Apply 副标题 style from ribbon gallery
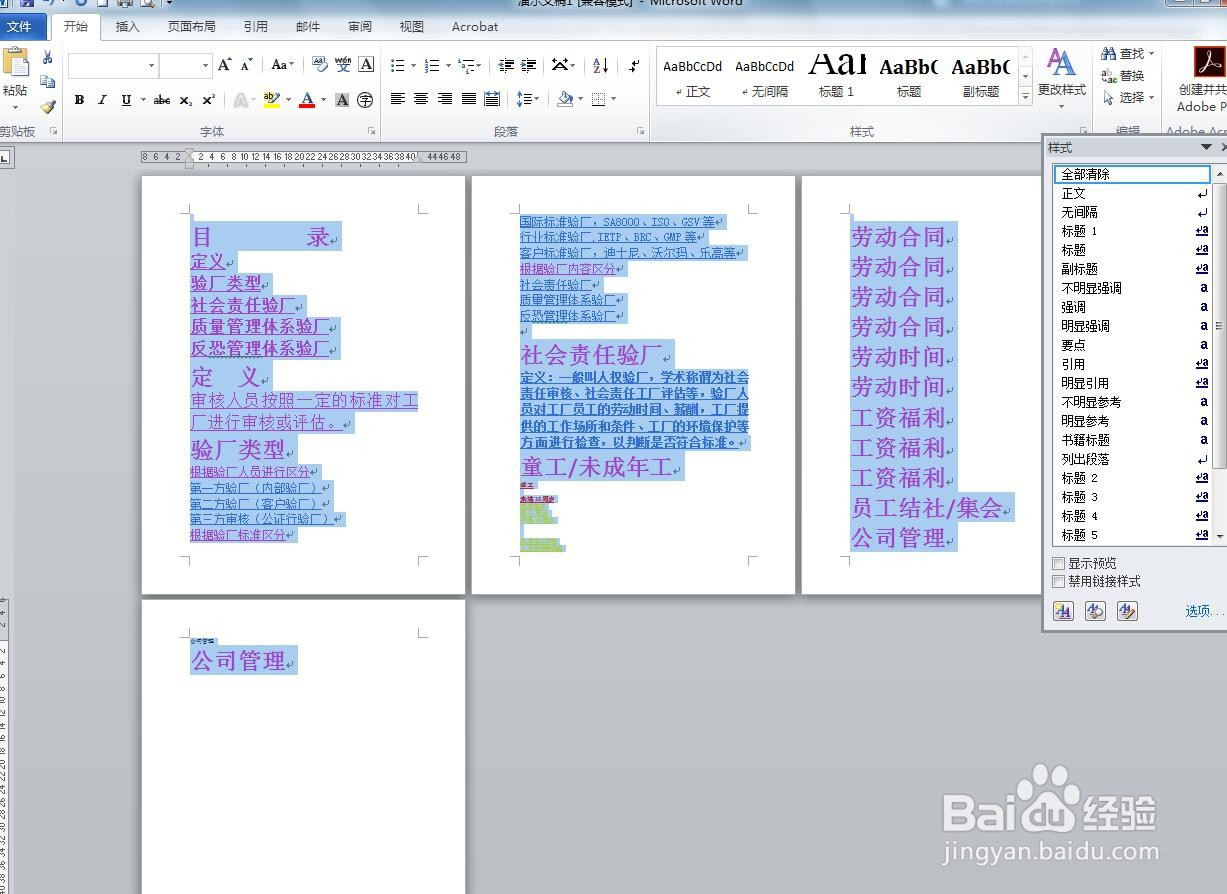The width and height of the screenshot is (1227, 894). click(981, 74)
